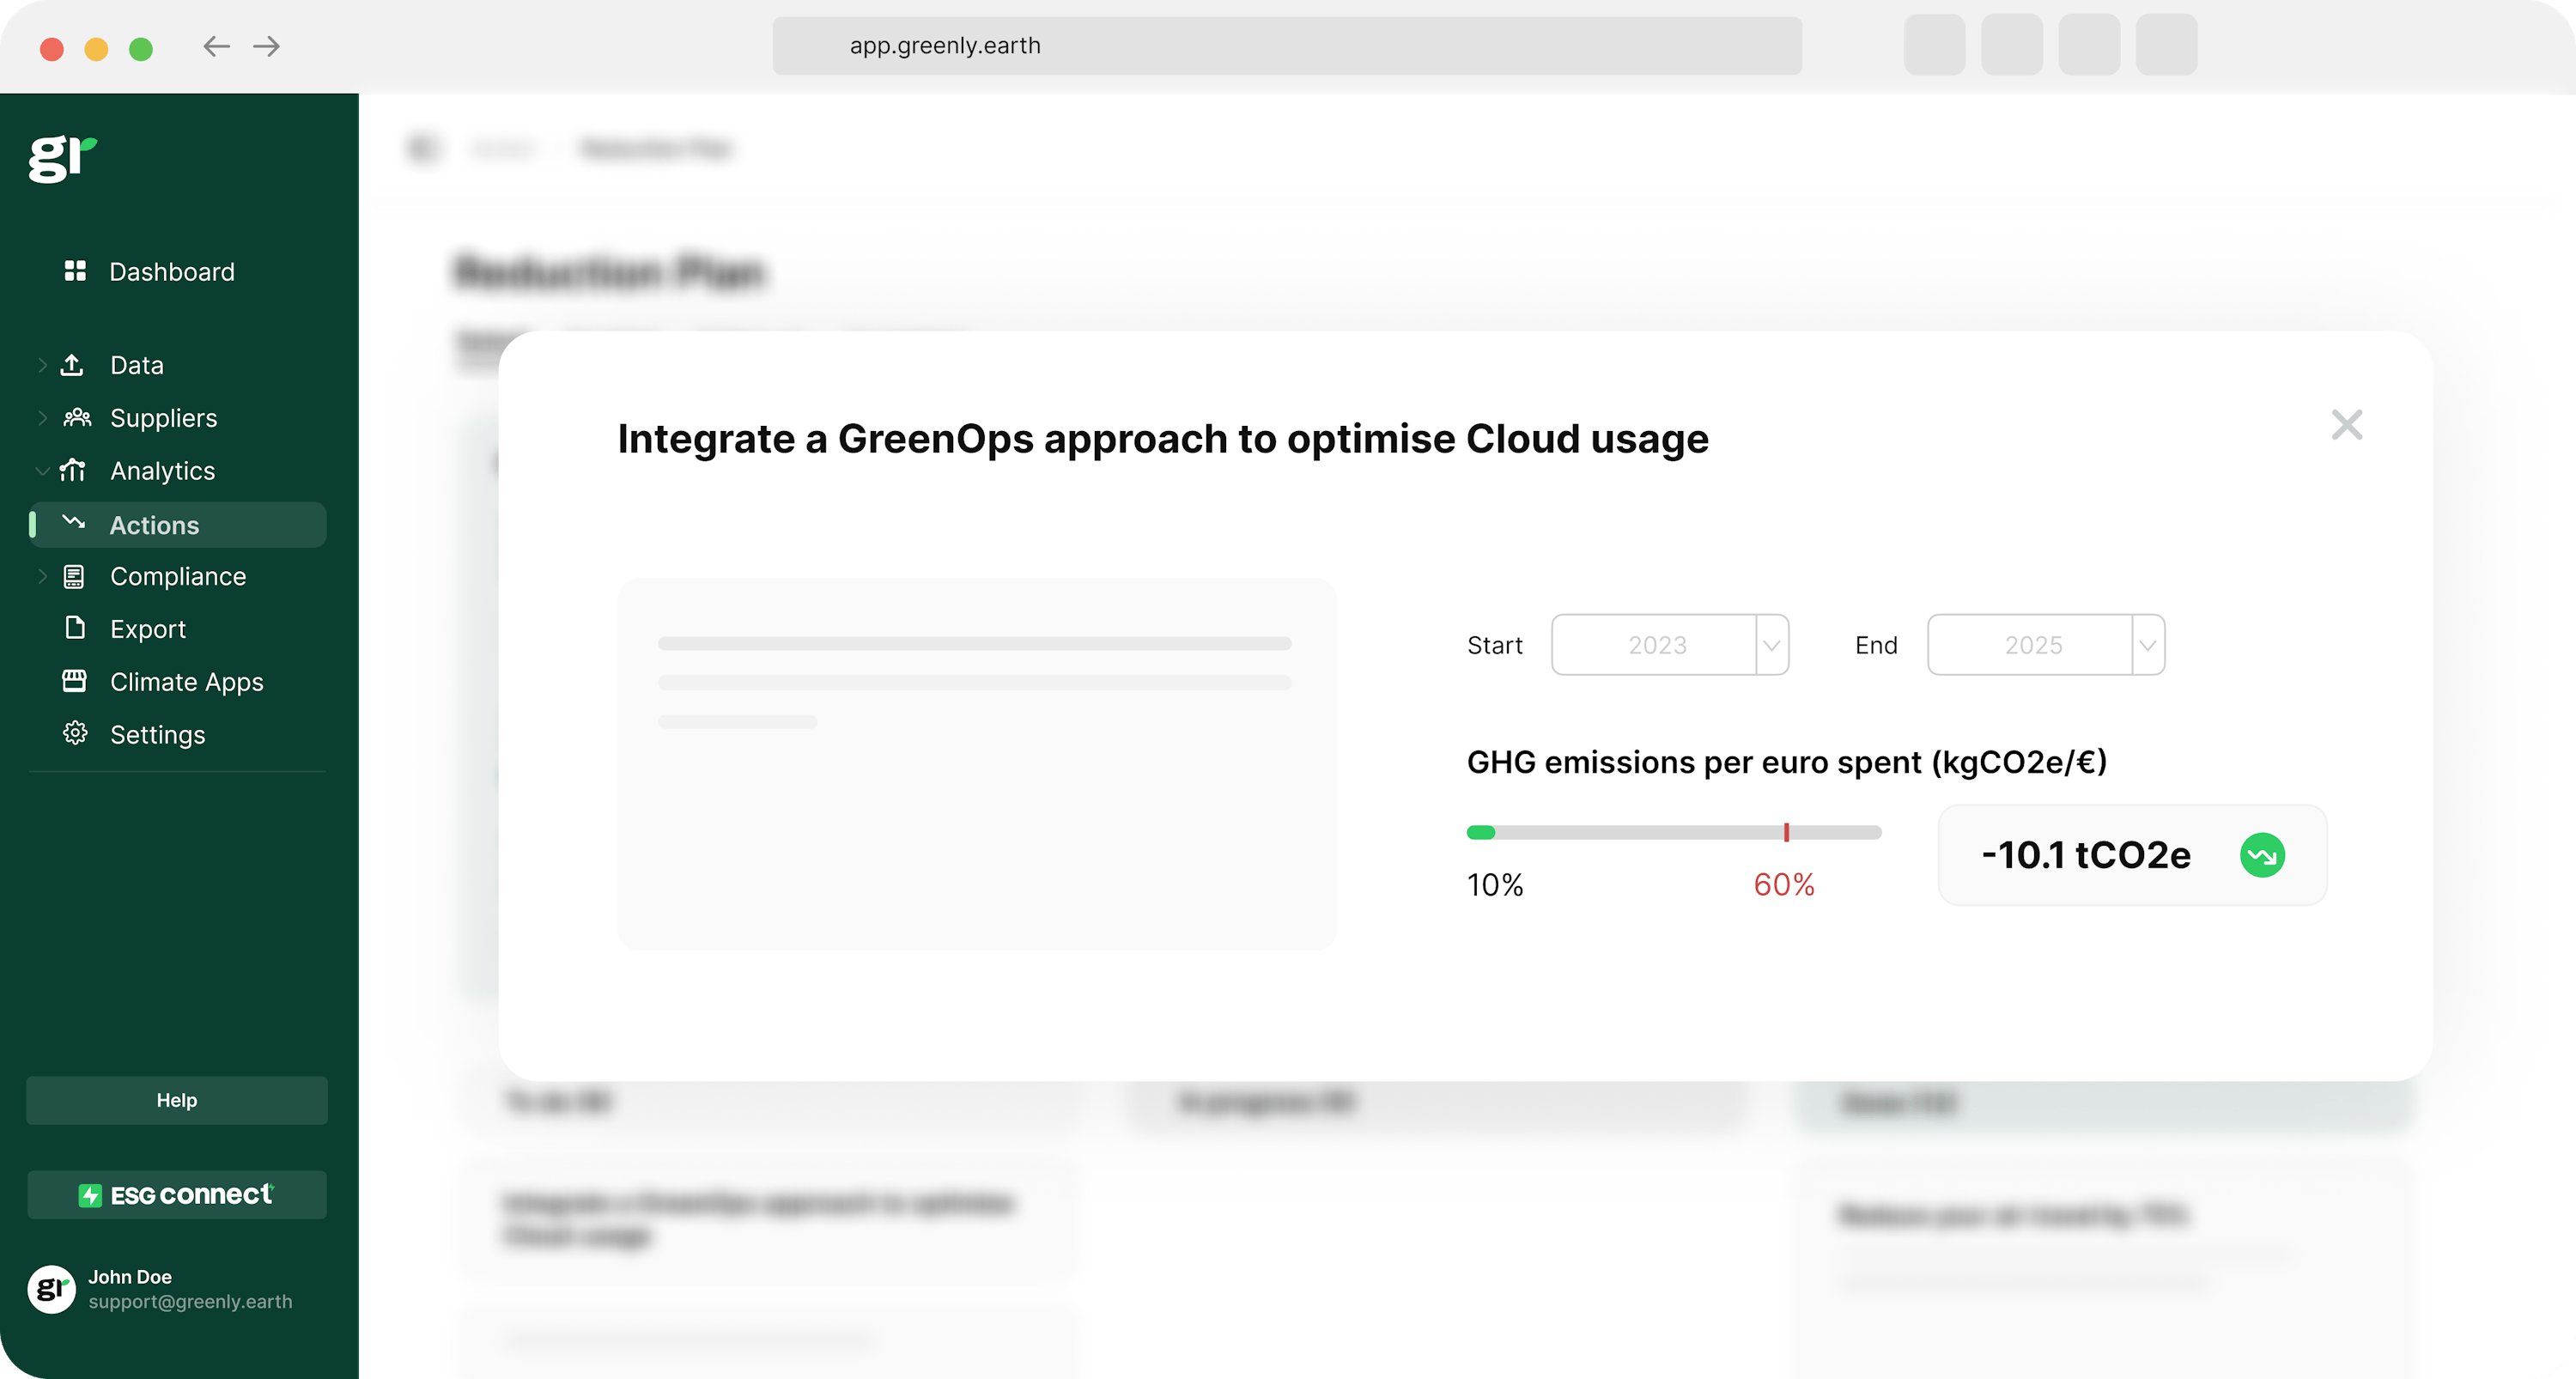Click the Help button at bottom
The width and height of the screenshot is (2576, 1379).
177,1099
